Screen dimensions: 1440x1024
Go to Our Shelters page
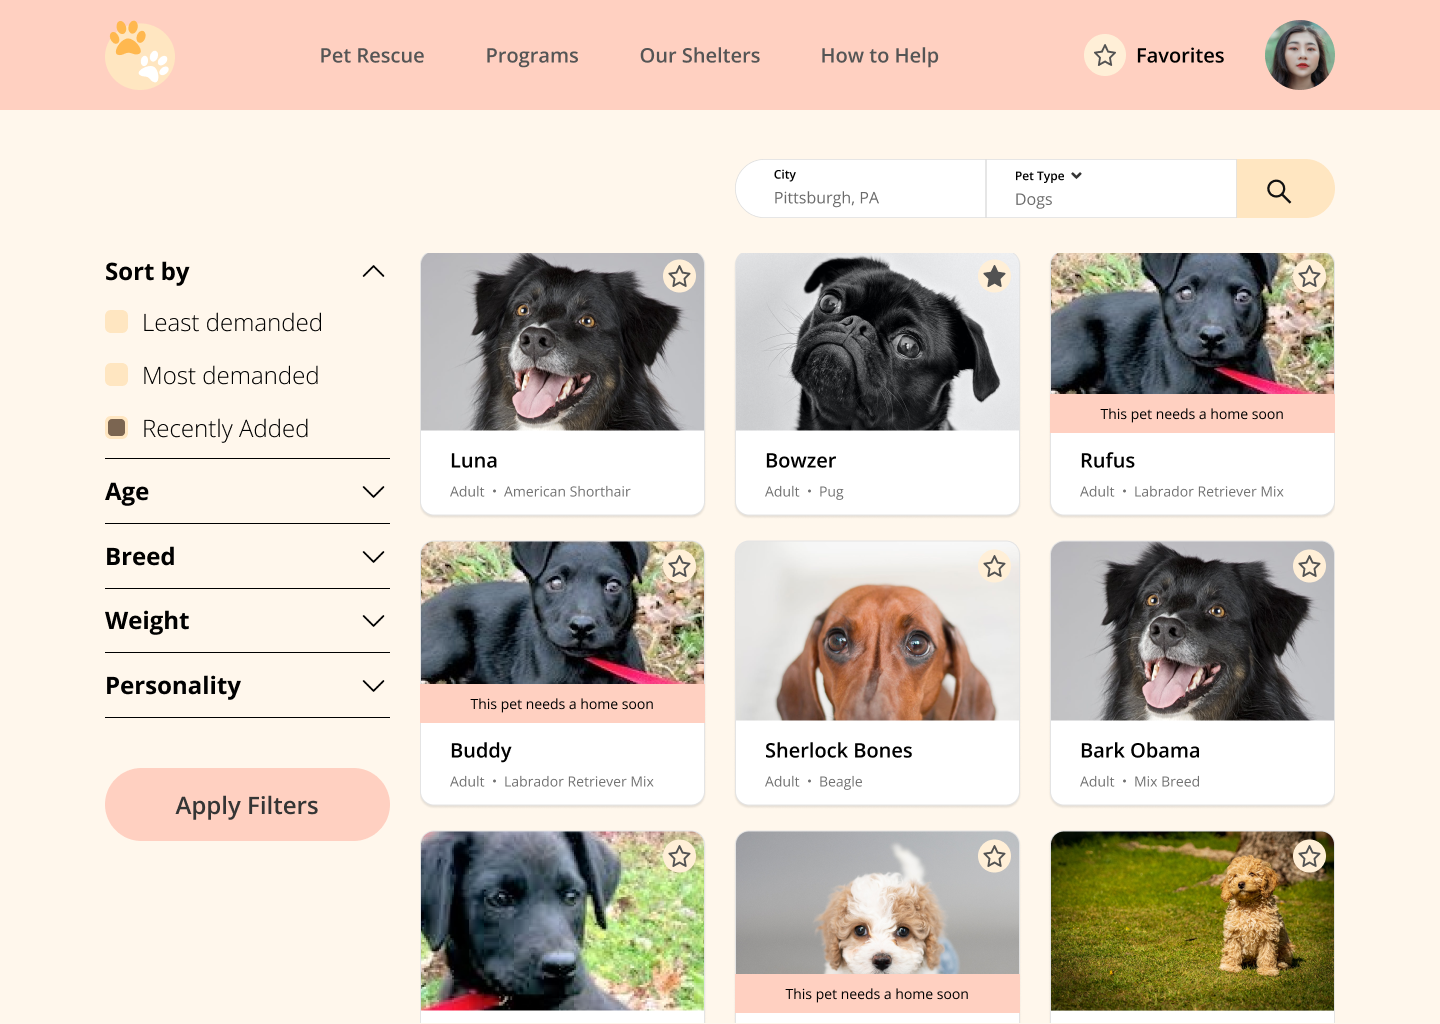click(x=700, y=56)
